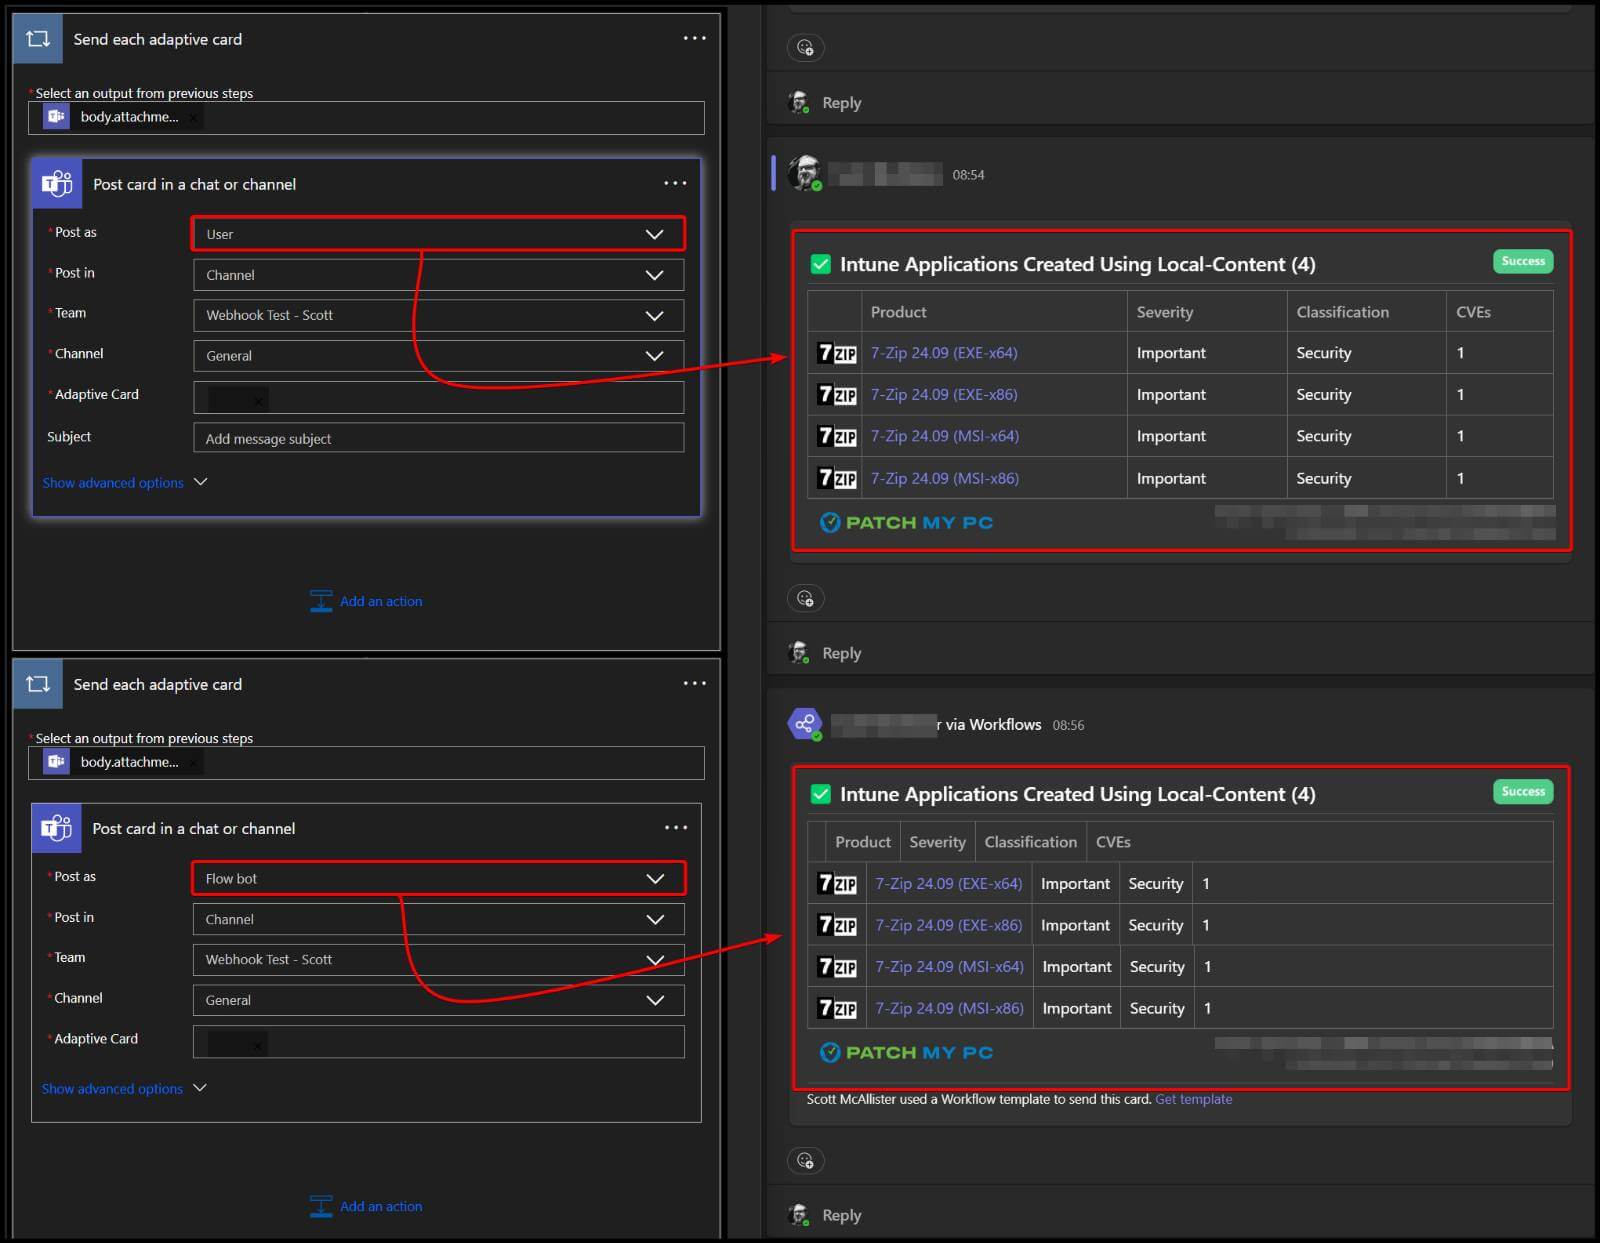
Task: Click Success badge on top card
Action: [x=1523, y=261]
